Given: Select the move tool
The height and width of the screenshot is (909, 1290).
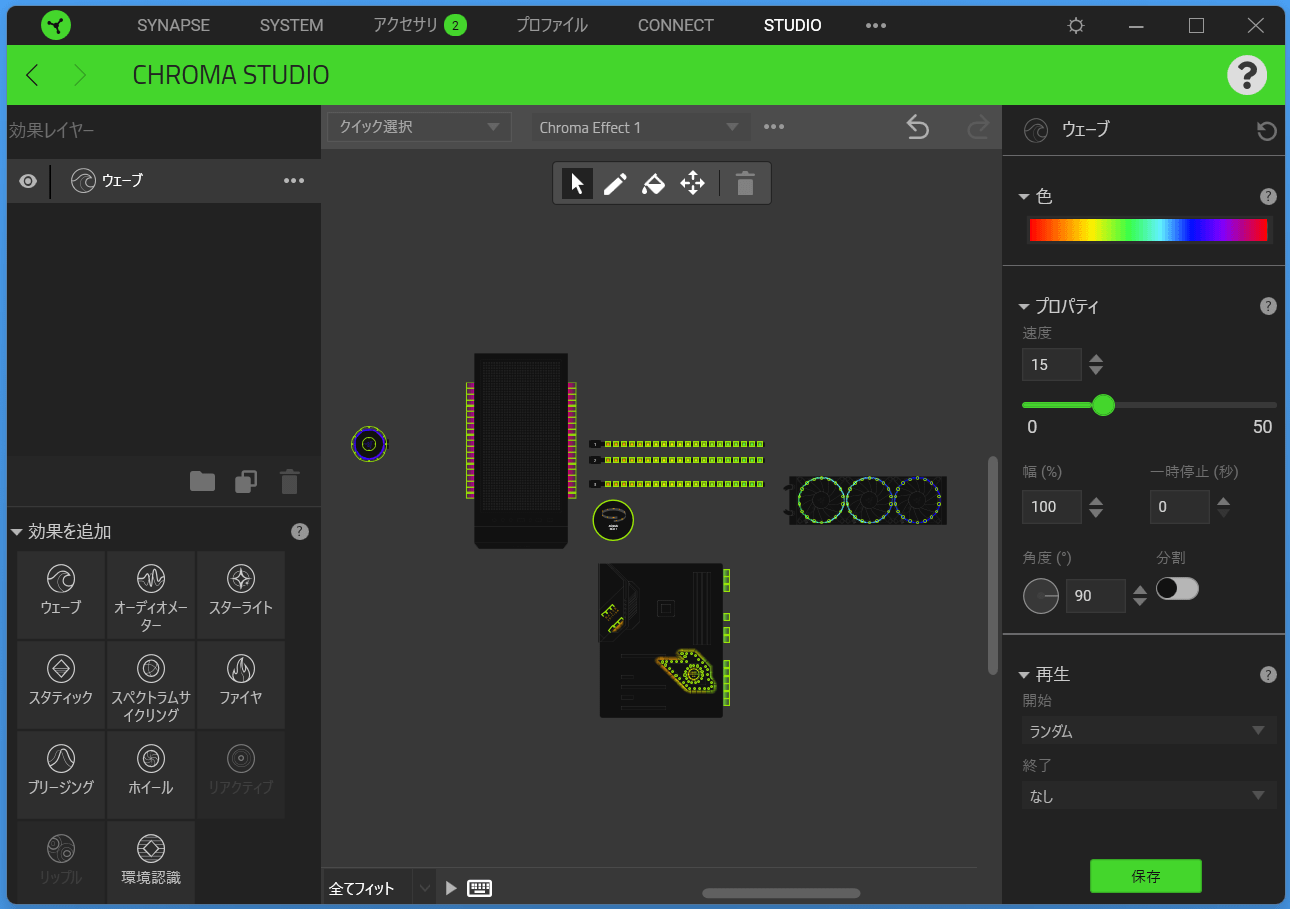Looking at the screenshot, I should (x=692, y=184).
